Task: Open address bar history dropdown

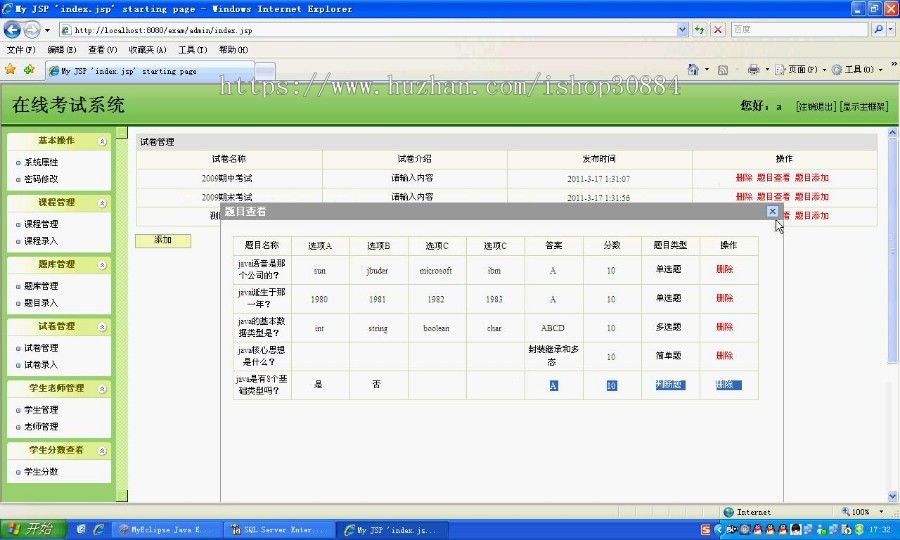Action: pyautogui.click(x=682, y=29)
